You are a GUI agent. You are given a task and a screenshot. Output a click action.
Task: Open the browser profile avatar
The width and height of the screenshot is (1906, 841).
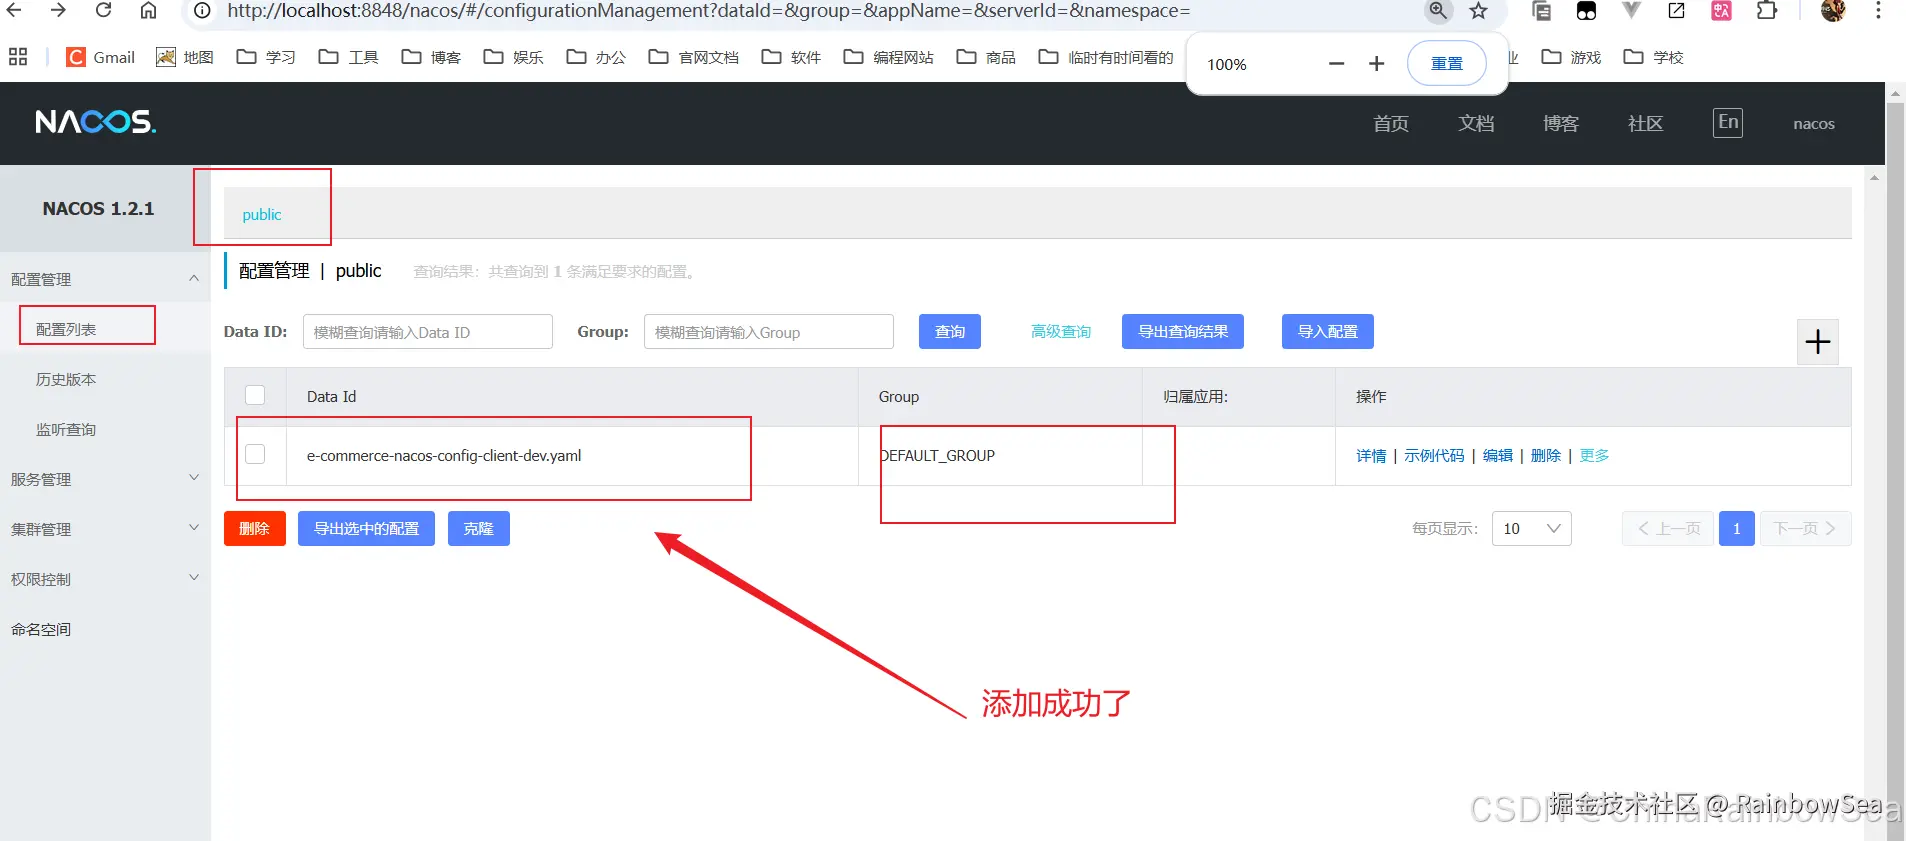point(1833,11)
